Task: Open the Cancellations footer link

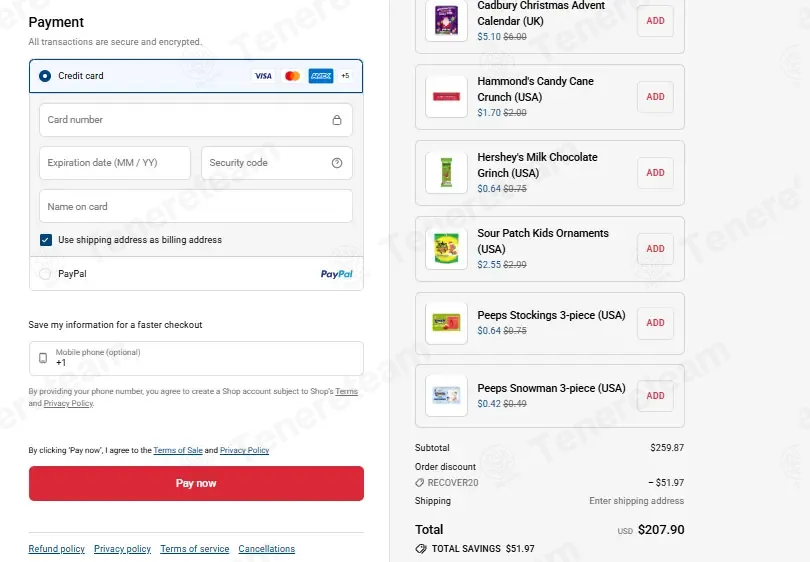Action: (x=267, y=549)
